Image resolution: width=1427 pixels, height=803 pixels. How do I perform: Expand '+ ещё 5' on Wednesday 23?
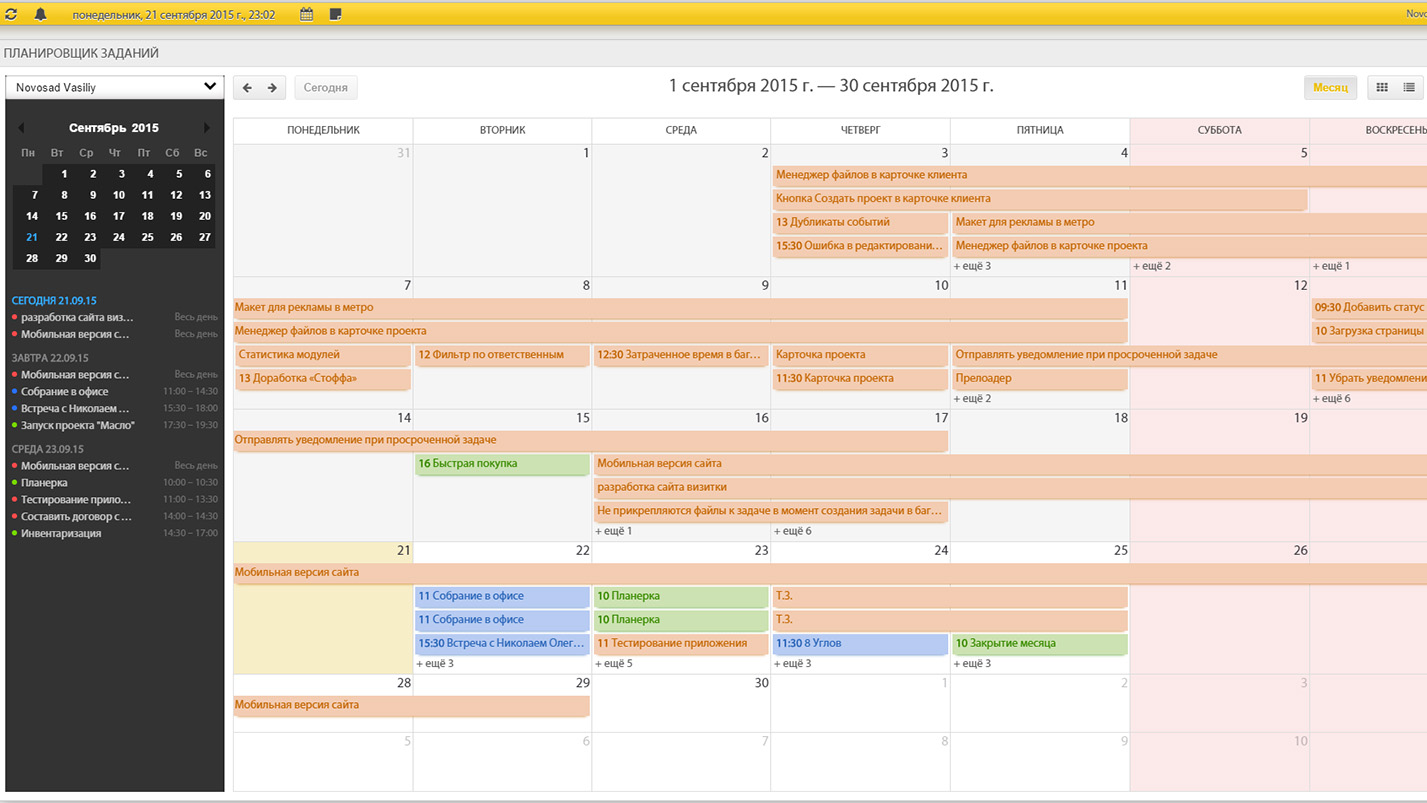614,663
